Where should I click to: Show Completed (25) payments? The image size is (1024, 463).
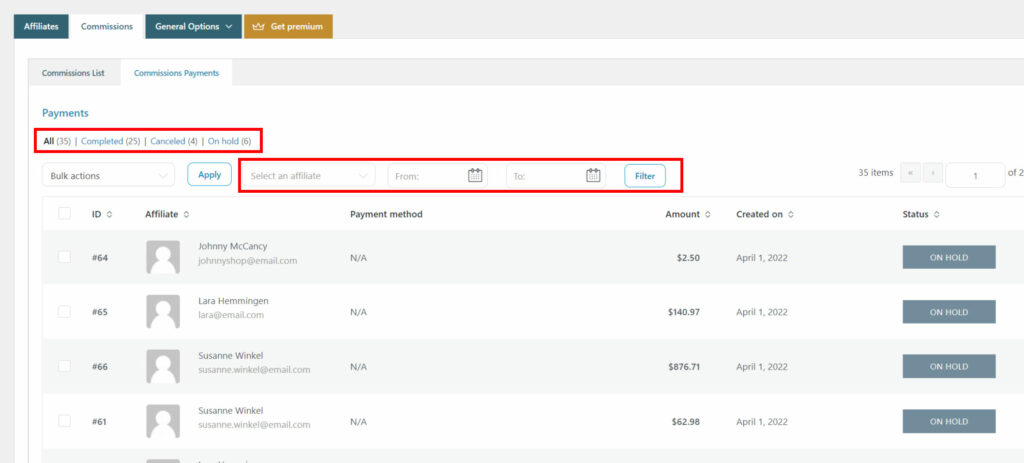click(x=110, y=141)
